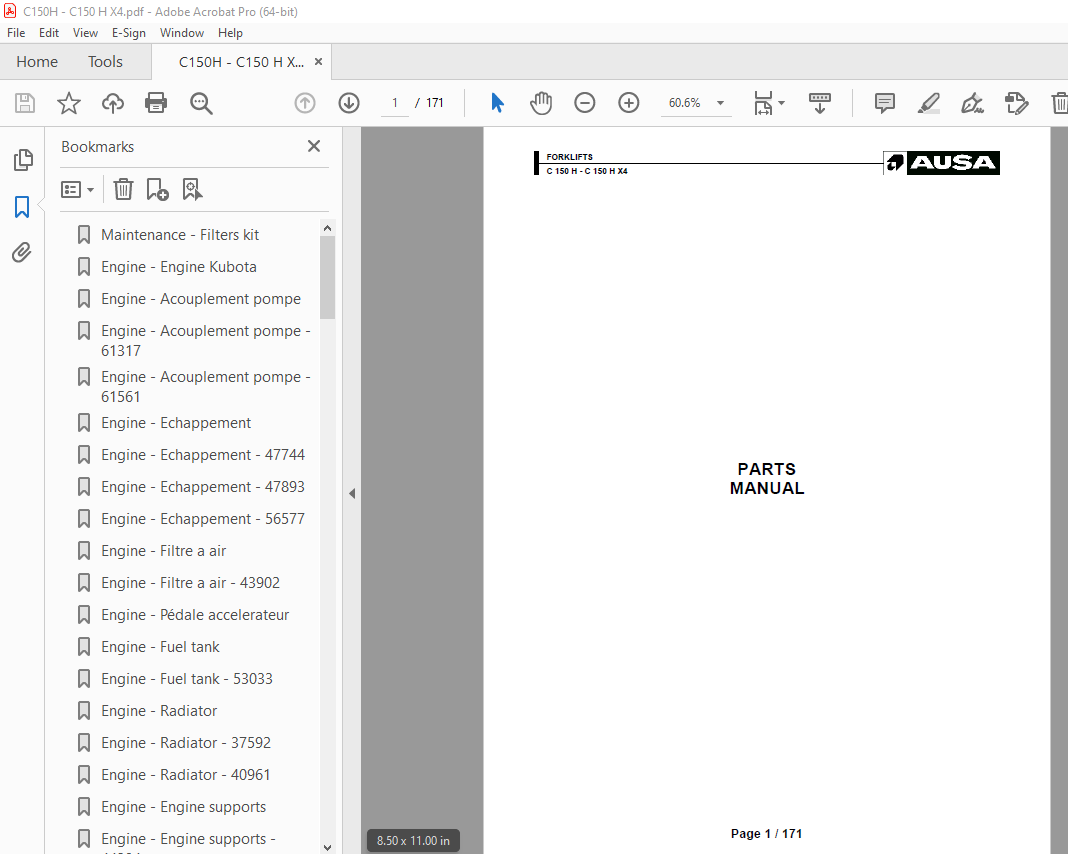Viewport: 1068px width, 854px height.
Task: Open the E-Sign menu
Action: click(x=129, y=33)
